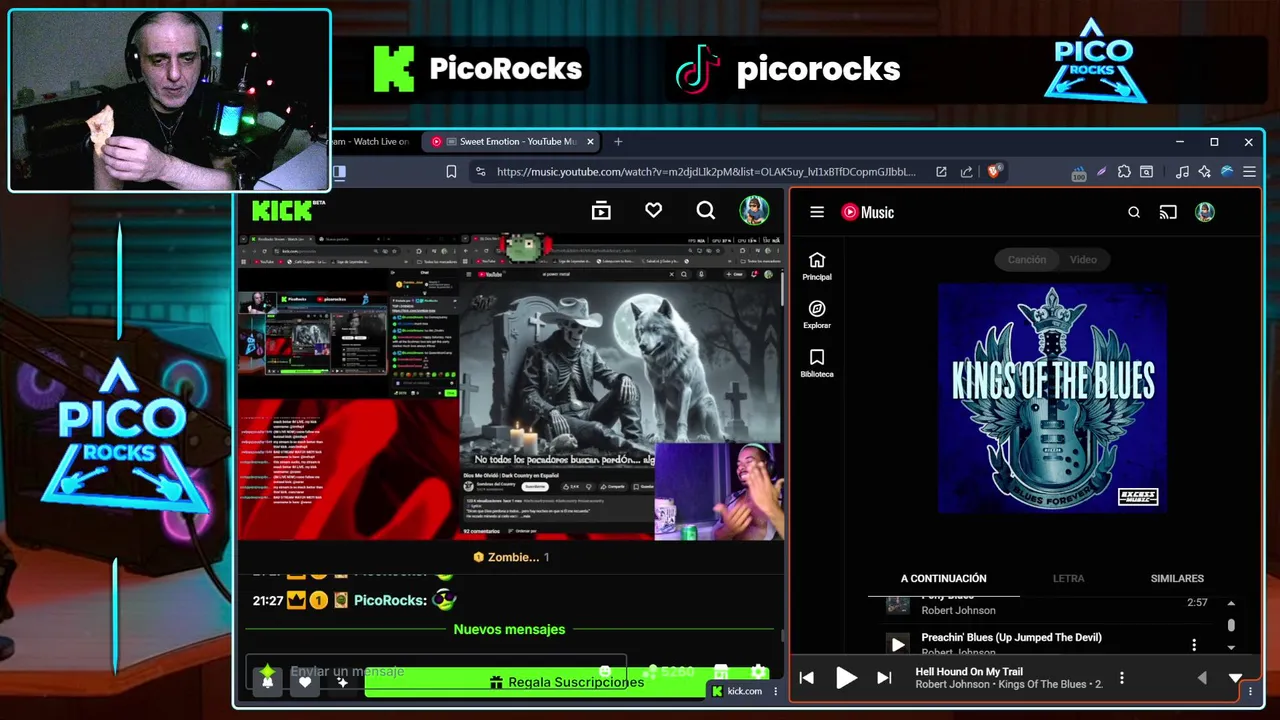Play Preachin' Blues from the queue
The image size is (1280, 720).
(898, 645)
